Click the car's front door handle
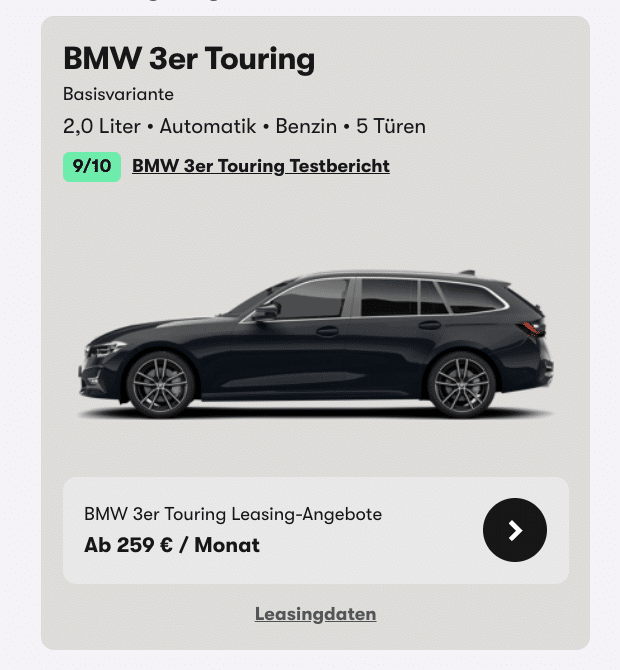620x670 pixels. click(327, 331)
